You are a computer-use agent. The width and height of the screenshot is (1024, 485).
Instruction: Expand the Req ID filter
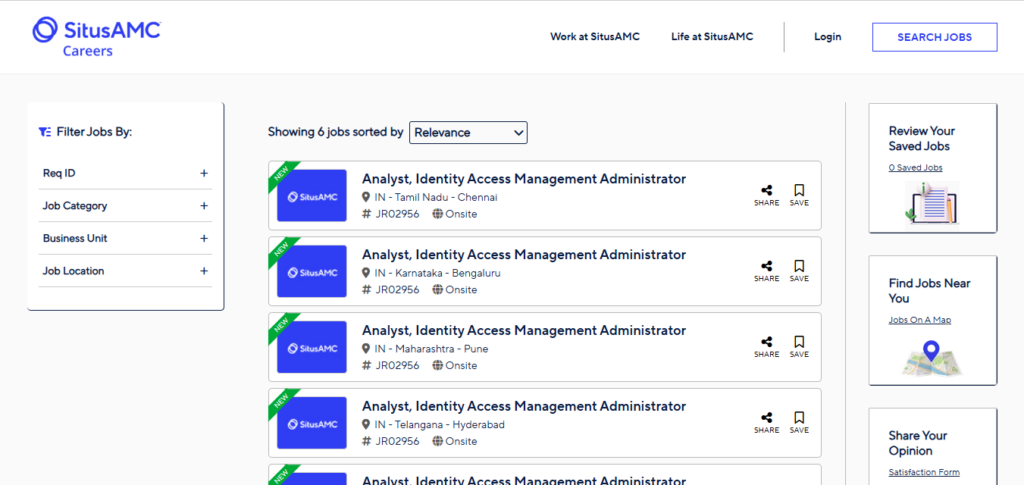(x=125, y=173)
